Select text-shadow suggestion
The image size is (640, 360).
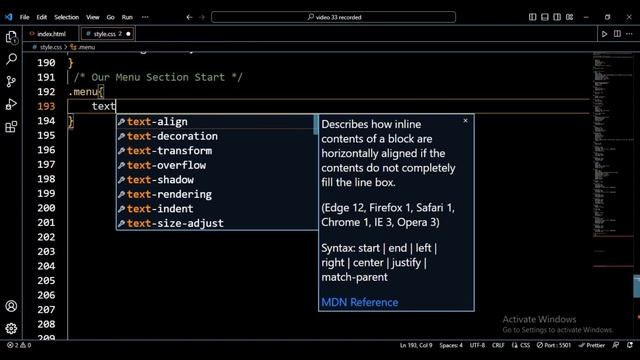[215, 180]
